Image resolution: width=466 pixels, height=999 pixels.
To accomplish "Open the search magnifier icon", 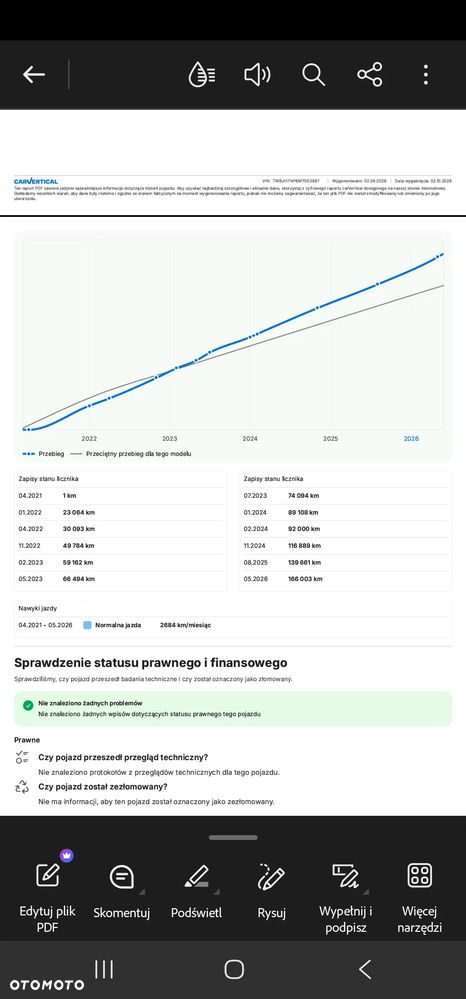I will click(314, 75).
